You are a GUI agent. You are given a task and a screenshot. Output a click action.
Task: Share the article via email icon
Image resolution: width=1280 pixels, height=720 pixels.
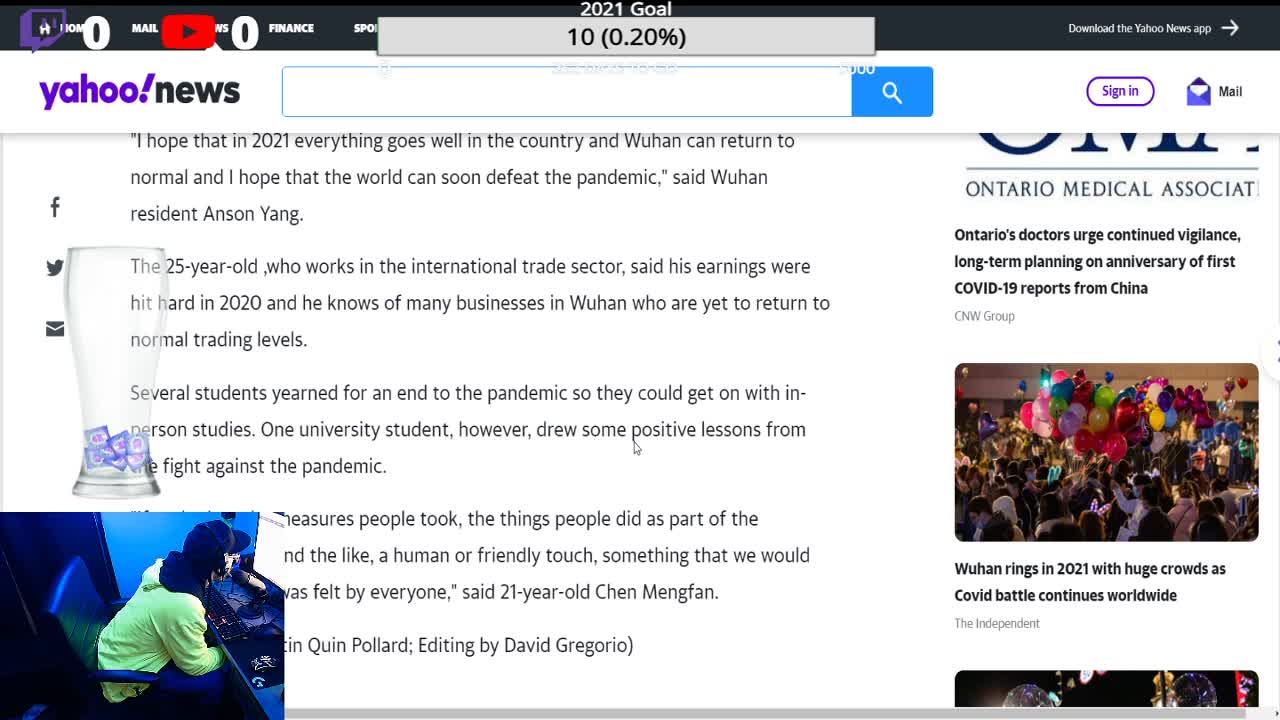(55, 329)
